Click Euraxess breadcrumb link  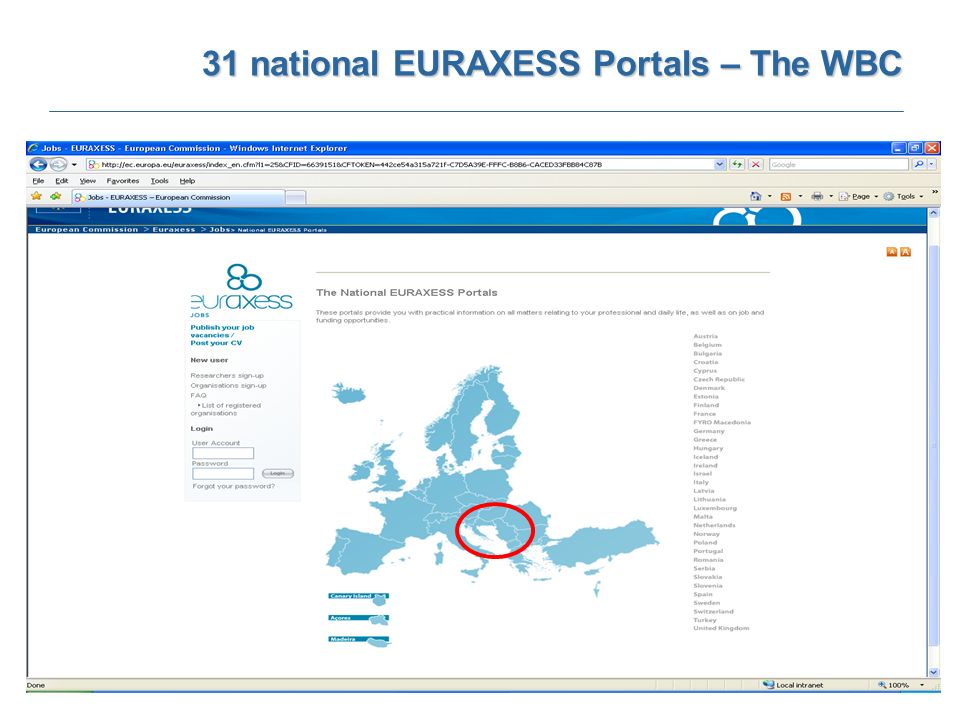(x=173, y=230)
